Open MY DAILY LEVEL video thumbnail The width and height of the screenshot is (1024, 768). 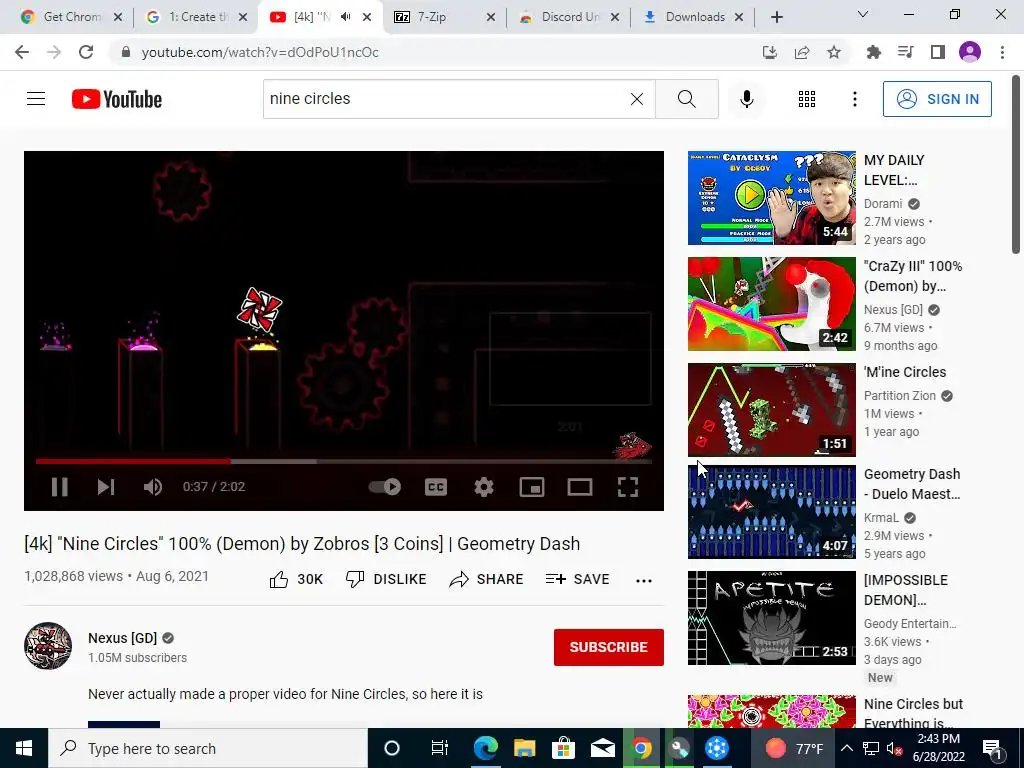coord(771,198)
